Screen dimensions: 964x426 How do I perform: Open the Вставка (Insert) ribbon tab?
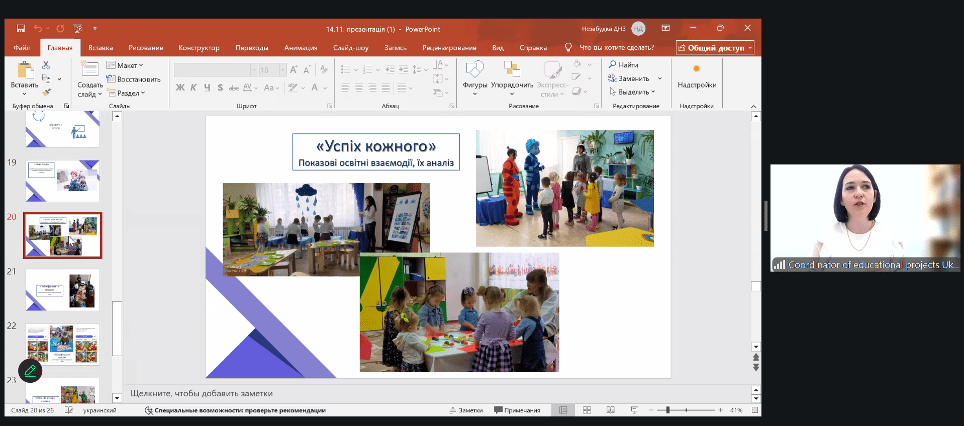point(100,47)
